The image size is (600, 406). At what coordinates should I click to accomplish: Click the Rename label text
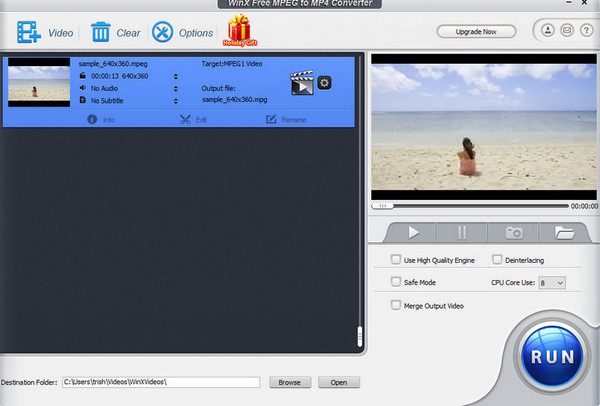294,120
